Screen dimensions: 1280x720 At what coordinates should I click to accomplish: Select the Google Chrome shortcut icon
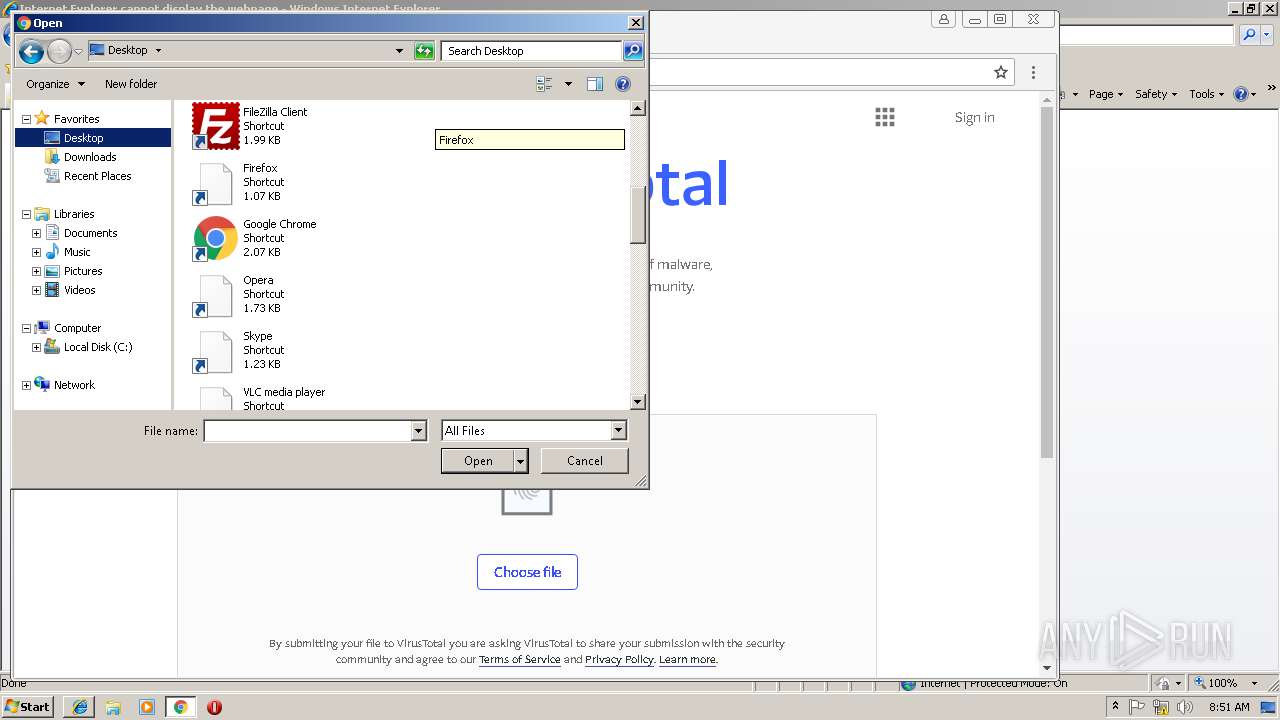coord(215,238)
